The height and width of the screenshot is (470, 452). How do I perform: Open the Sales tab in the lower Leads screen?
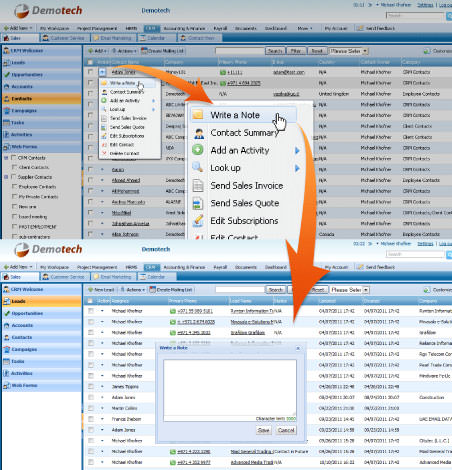click(20, 277)
